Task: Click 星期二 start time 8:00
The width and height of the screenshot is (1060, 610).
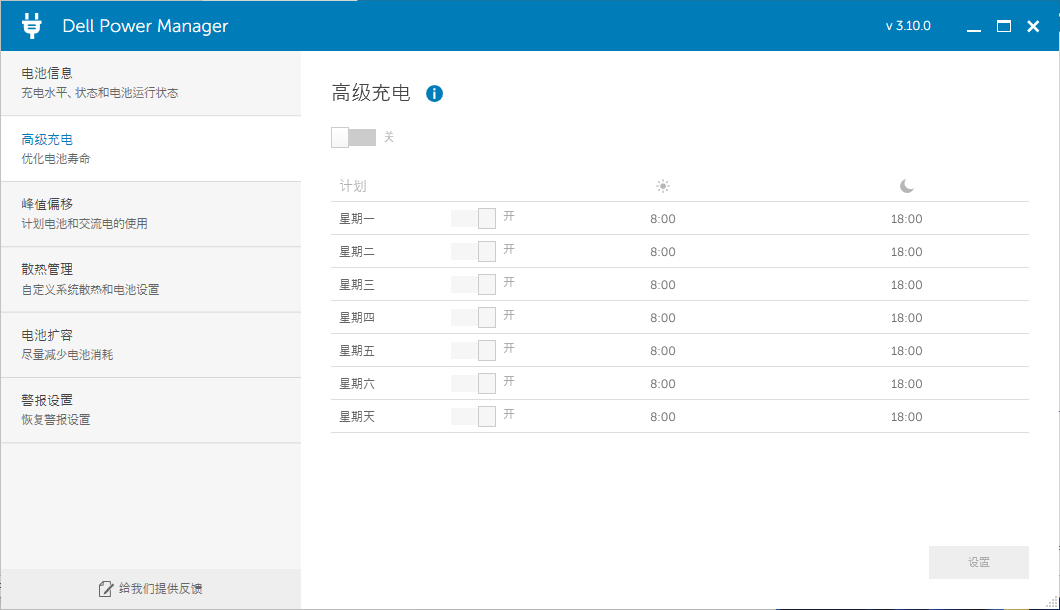Action: pyautogui.click(x=662, y=252)
